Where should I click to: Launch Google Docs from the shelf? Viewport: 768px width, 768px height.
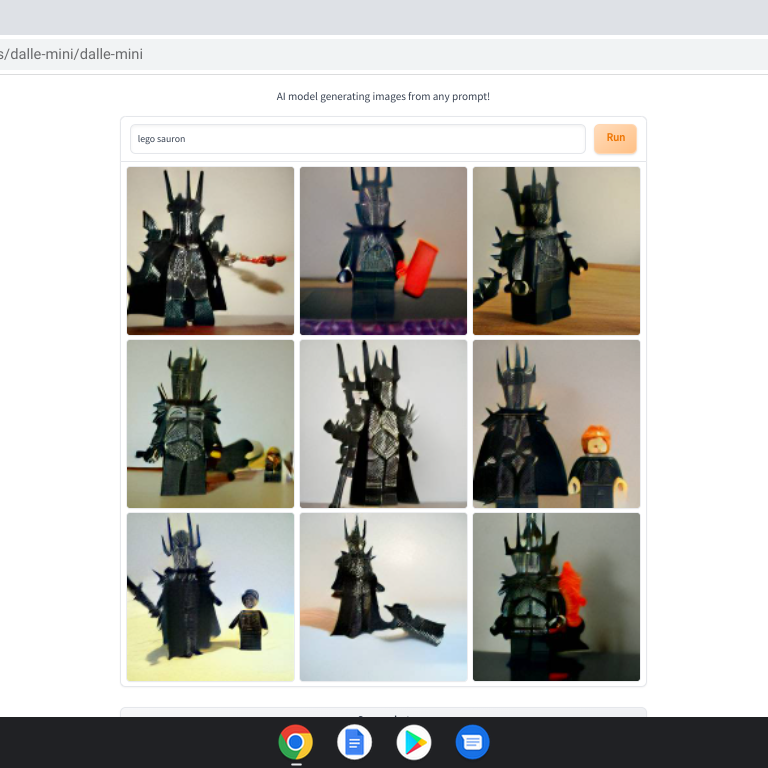pos(354,742)
